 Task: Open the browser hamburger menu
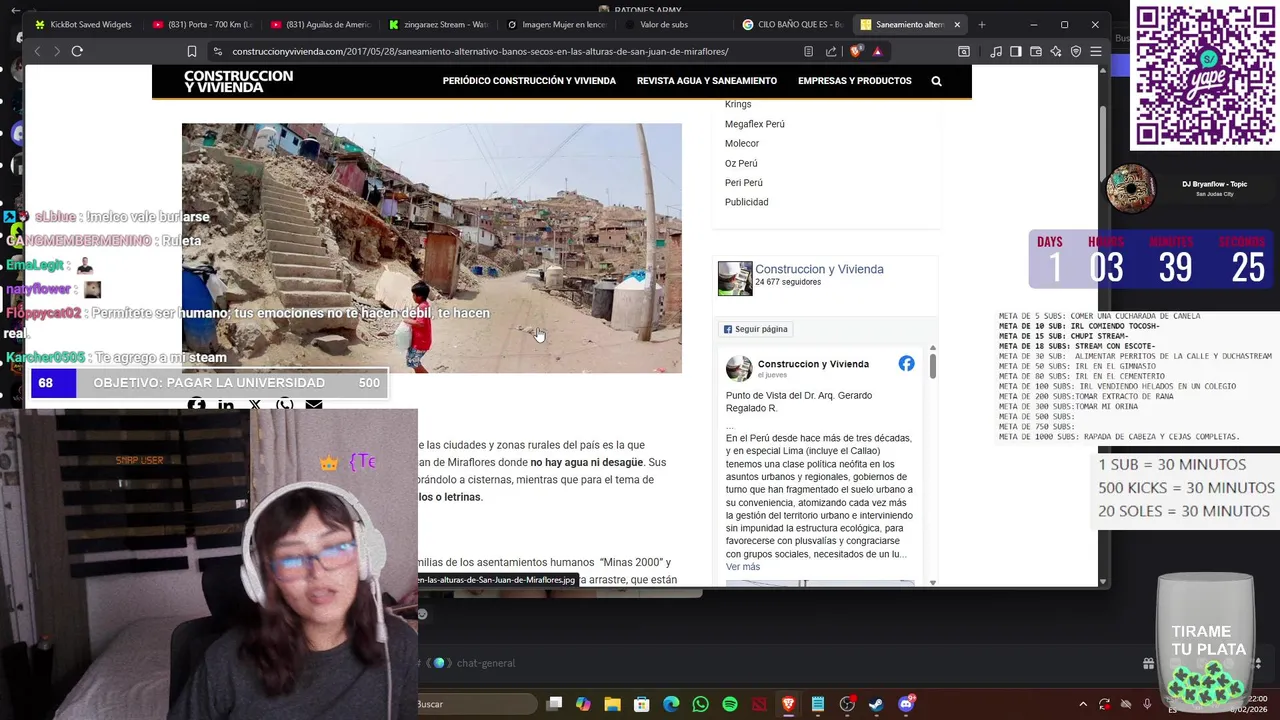pos(1096,51)
